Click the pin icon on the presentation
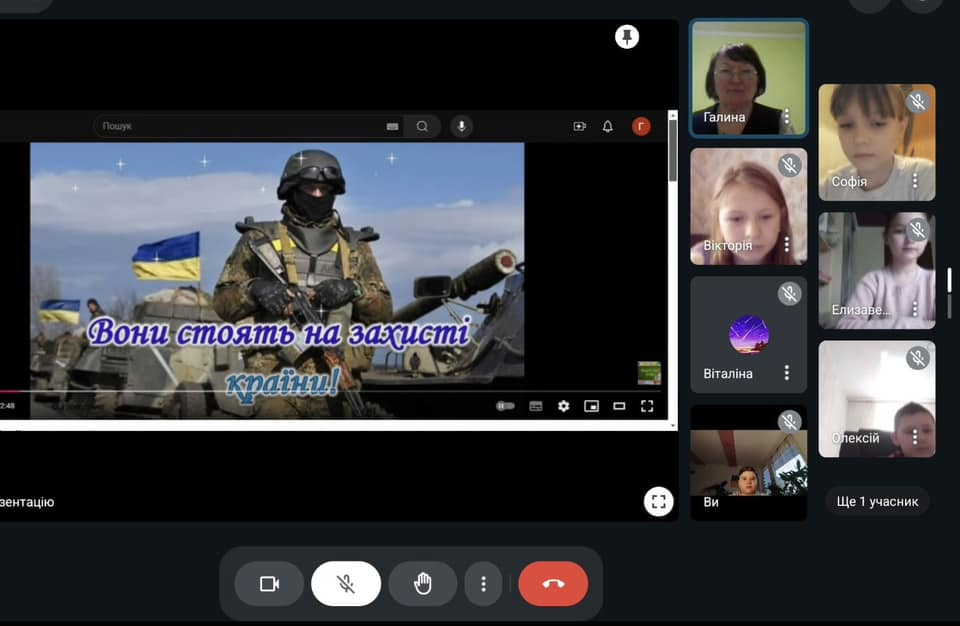 (627, 37)
